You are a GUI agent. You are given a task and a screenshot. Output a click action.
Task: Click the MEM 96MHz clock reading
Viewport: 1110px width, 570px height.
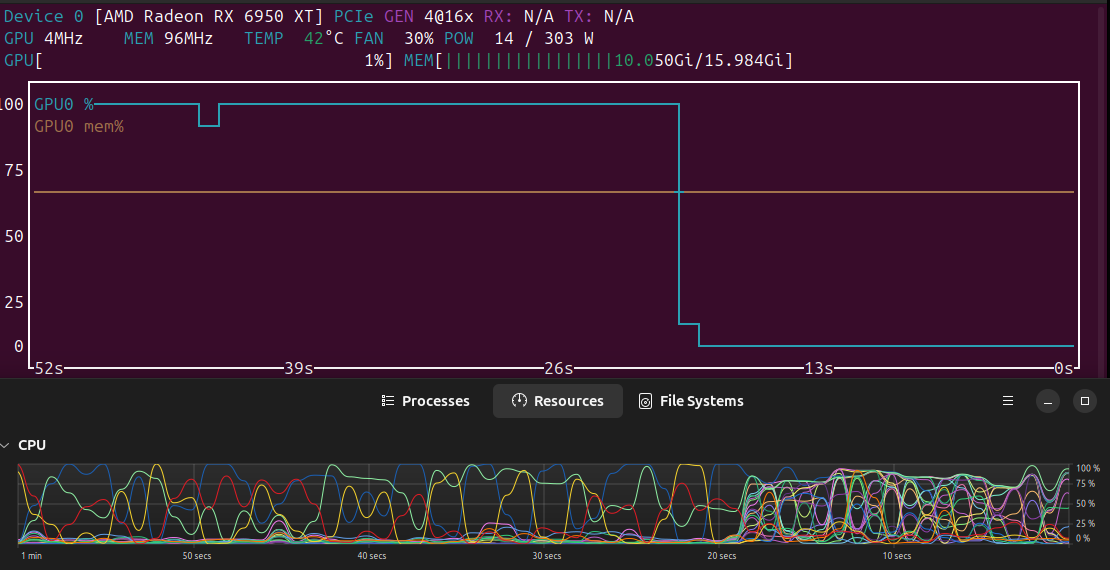[168, 38]
